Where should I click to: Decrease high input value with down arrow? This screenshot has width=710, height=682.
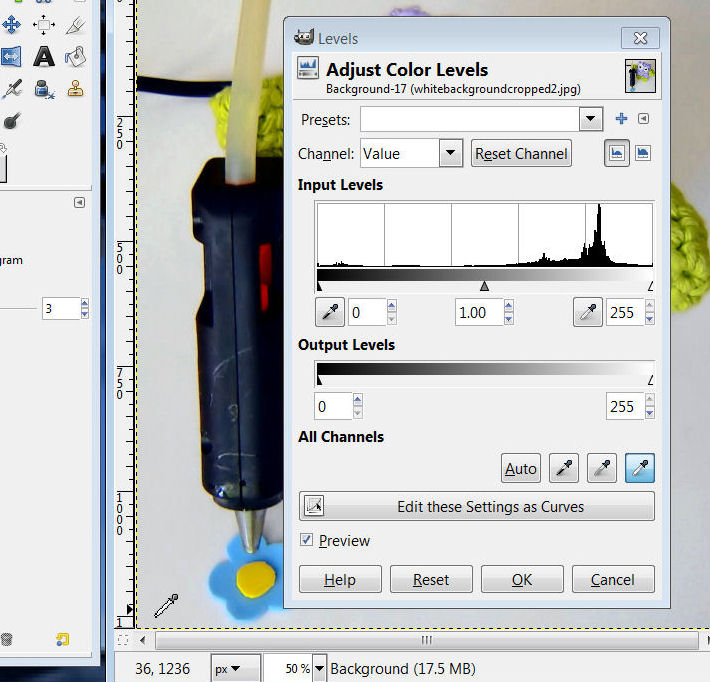coord(649,319)
